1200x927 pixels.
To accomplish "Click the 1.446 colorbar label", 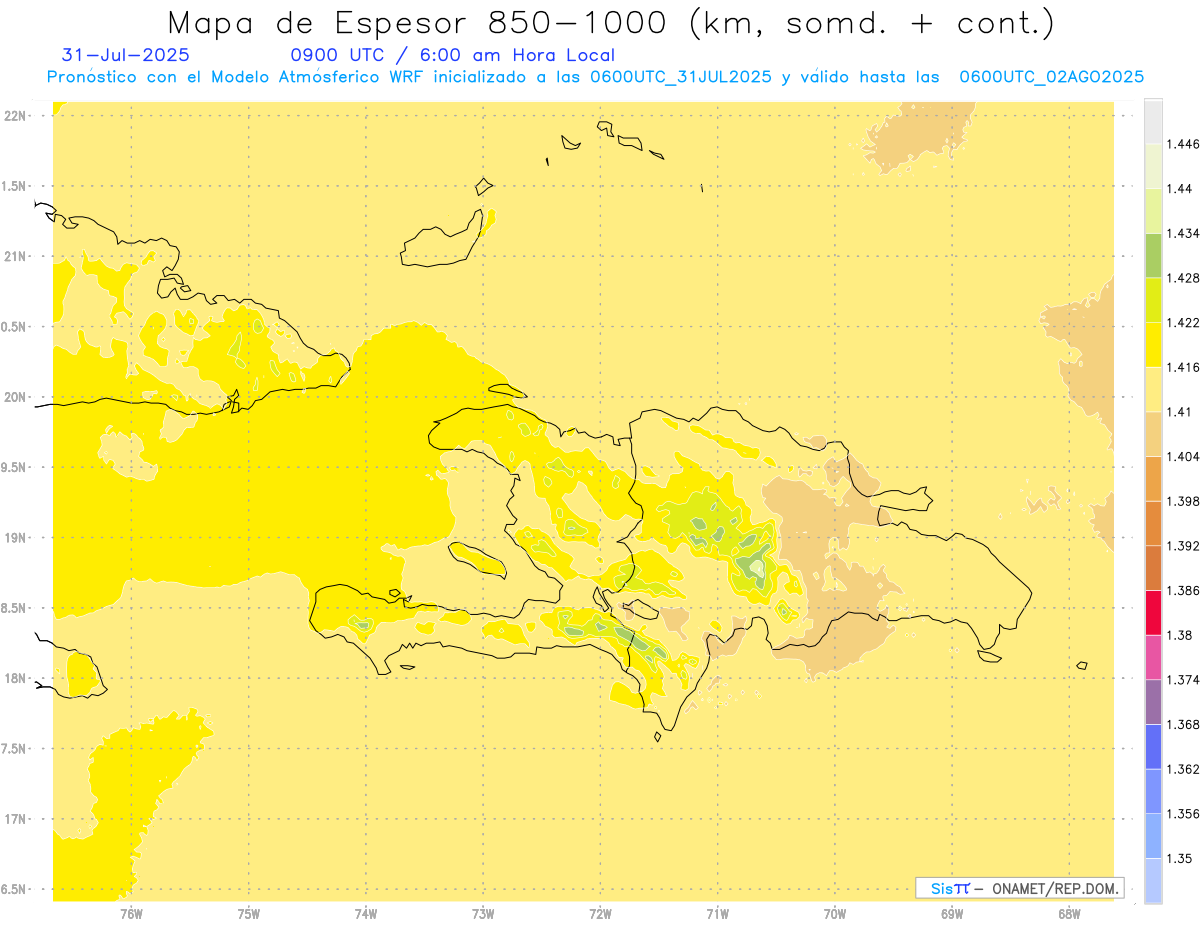I will click(x=1182, y=144).
